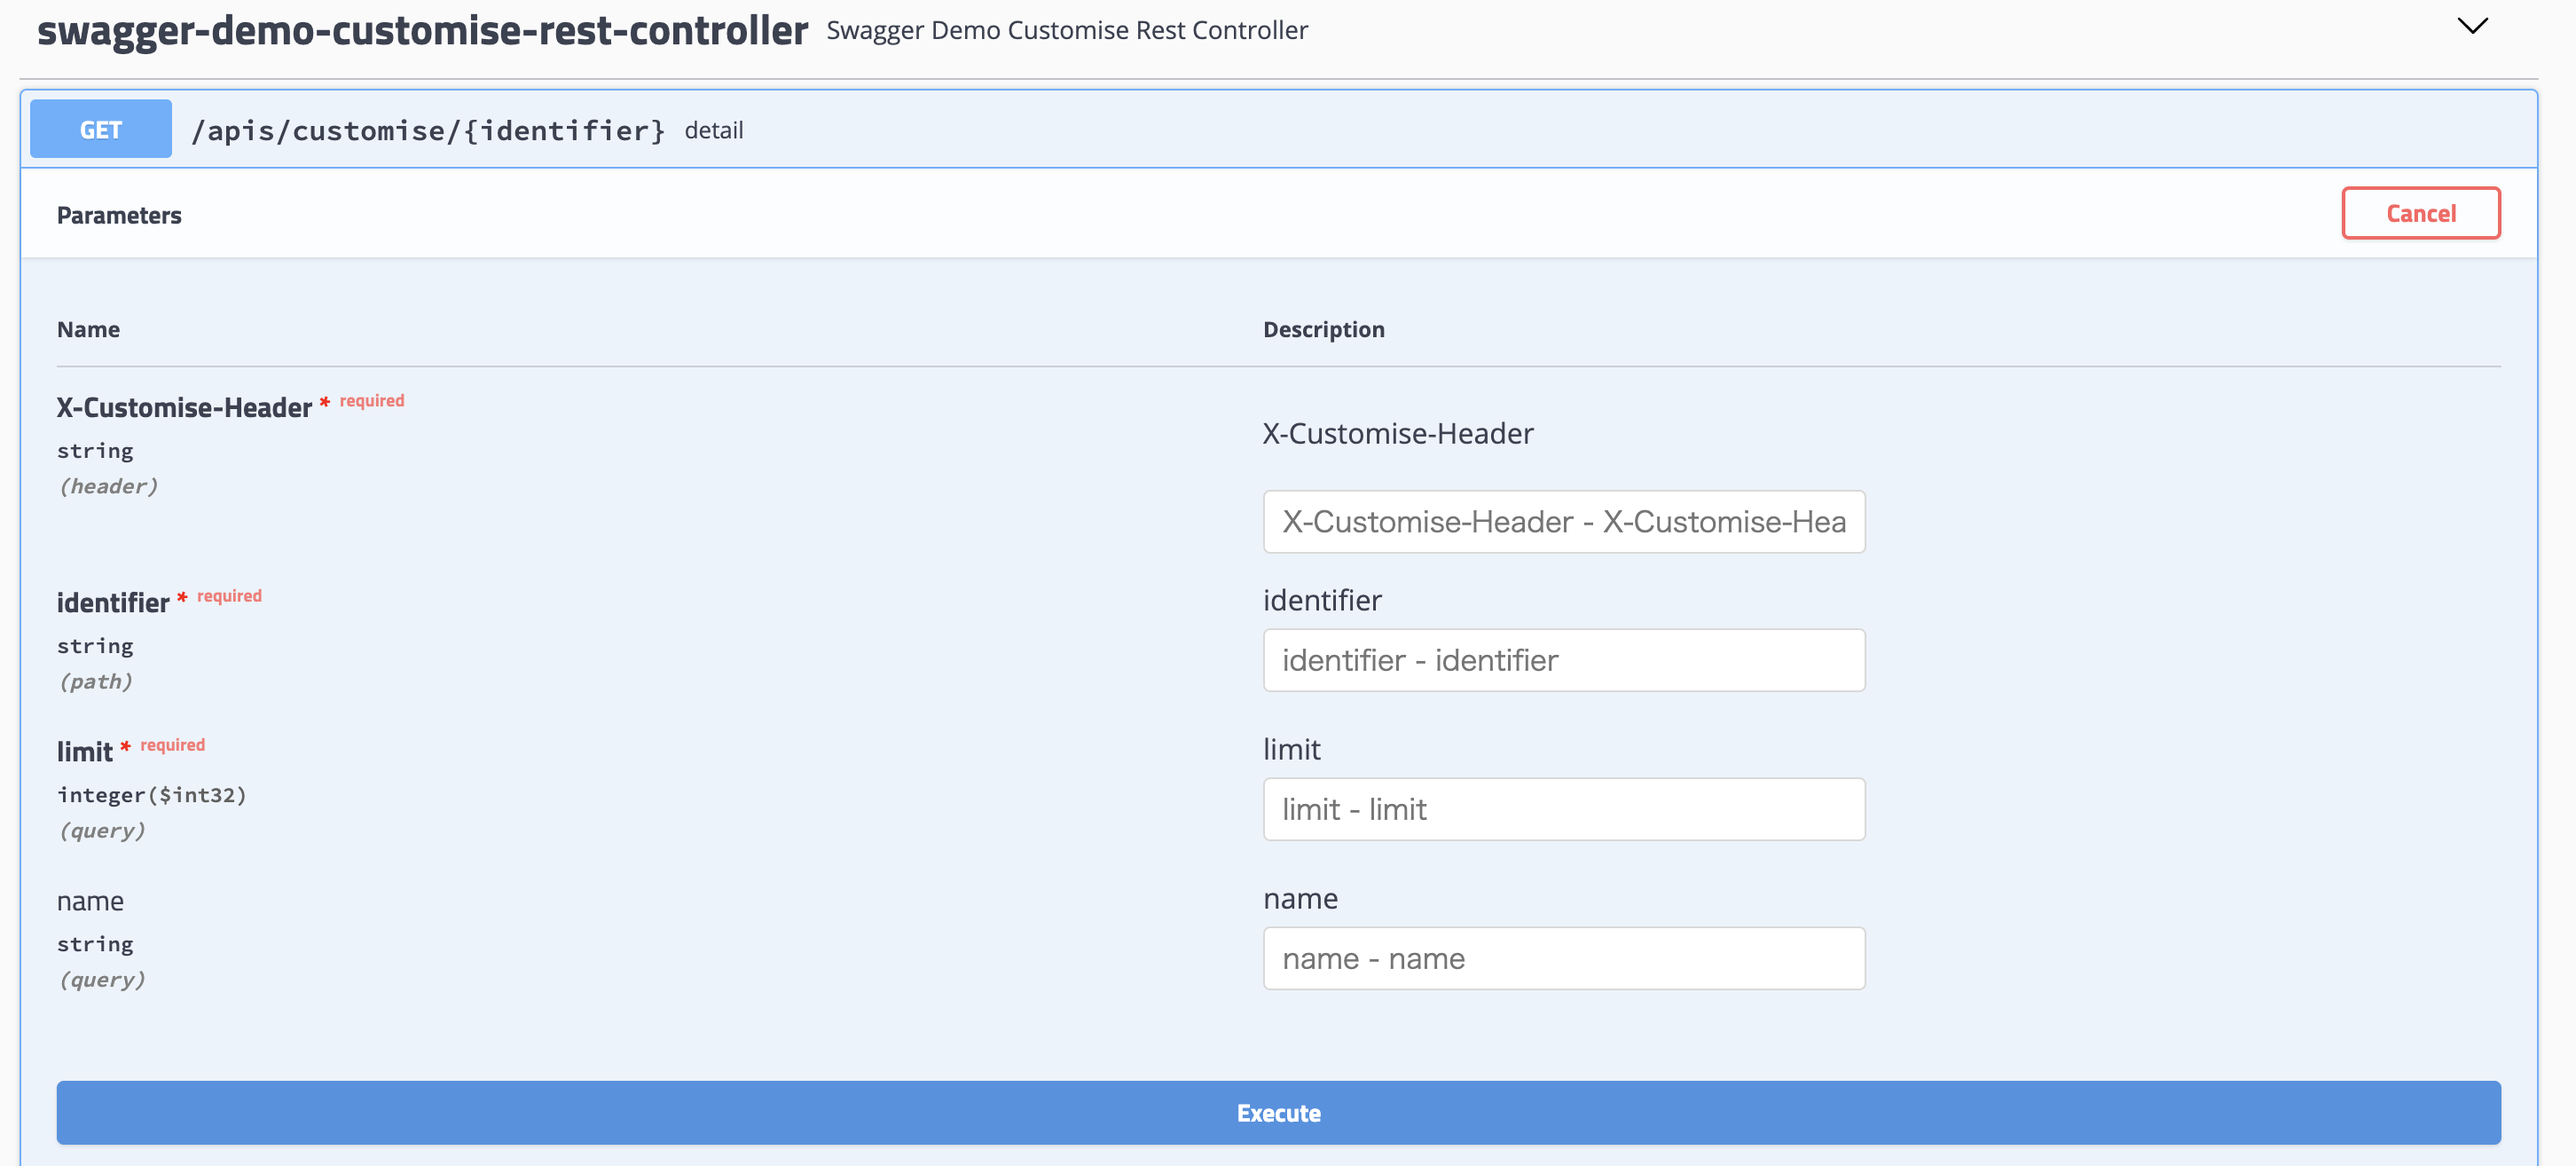Click the limit query parameter input
Viewport: 2576px width, 1166px height.
tap(1563, 809)
